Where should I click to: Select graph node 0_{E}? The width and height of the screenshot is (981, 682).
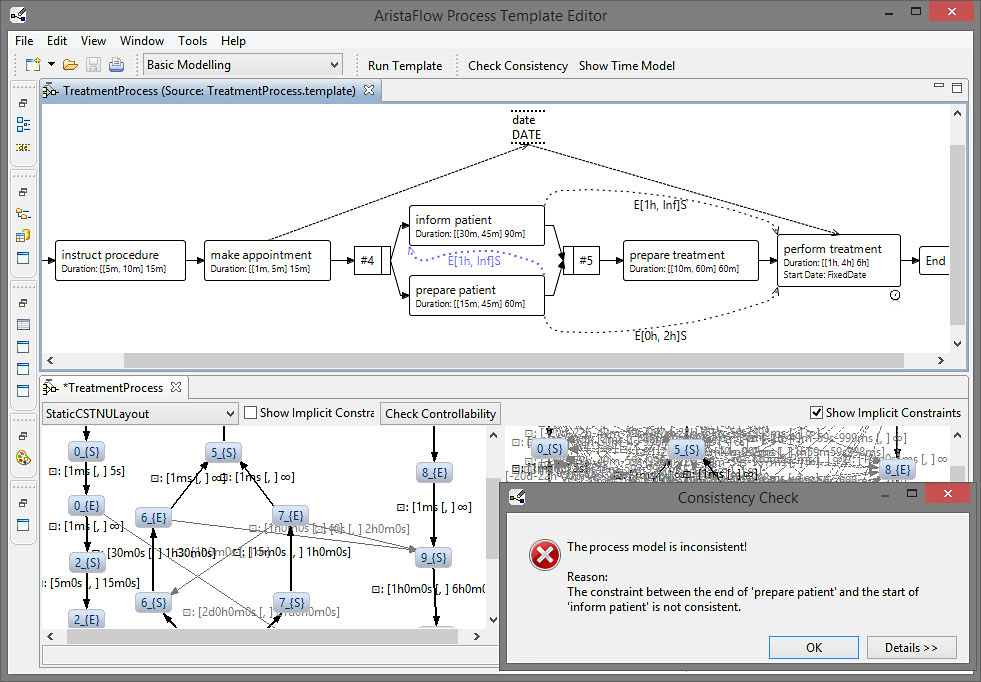86,506
